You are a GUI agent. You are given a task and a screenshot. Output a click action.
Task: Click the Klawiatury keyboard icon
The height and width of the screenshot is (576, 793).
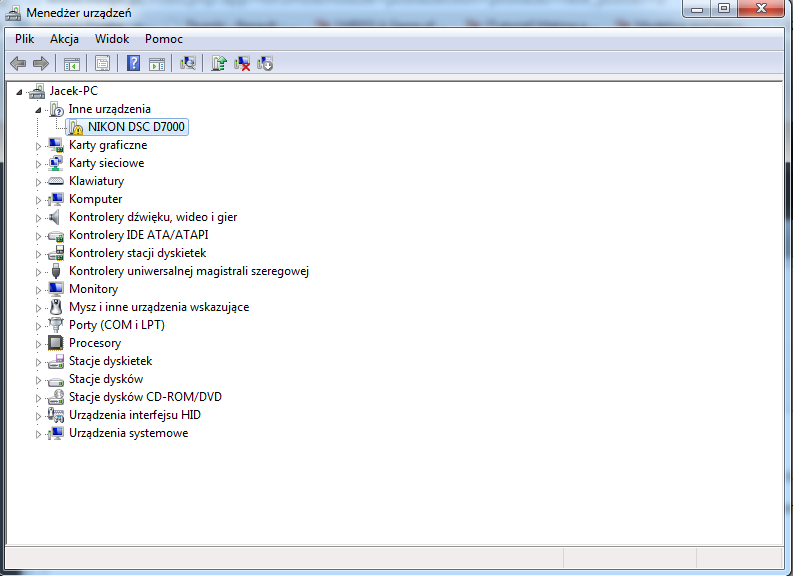(56, 181)
